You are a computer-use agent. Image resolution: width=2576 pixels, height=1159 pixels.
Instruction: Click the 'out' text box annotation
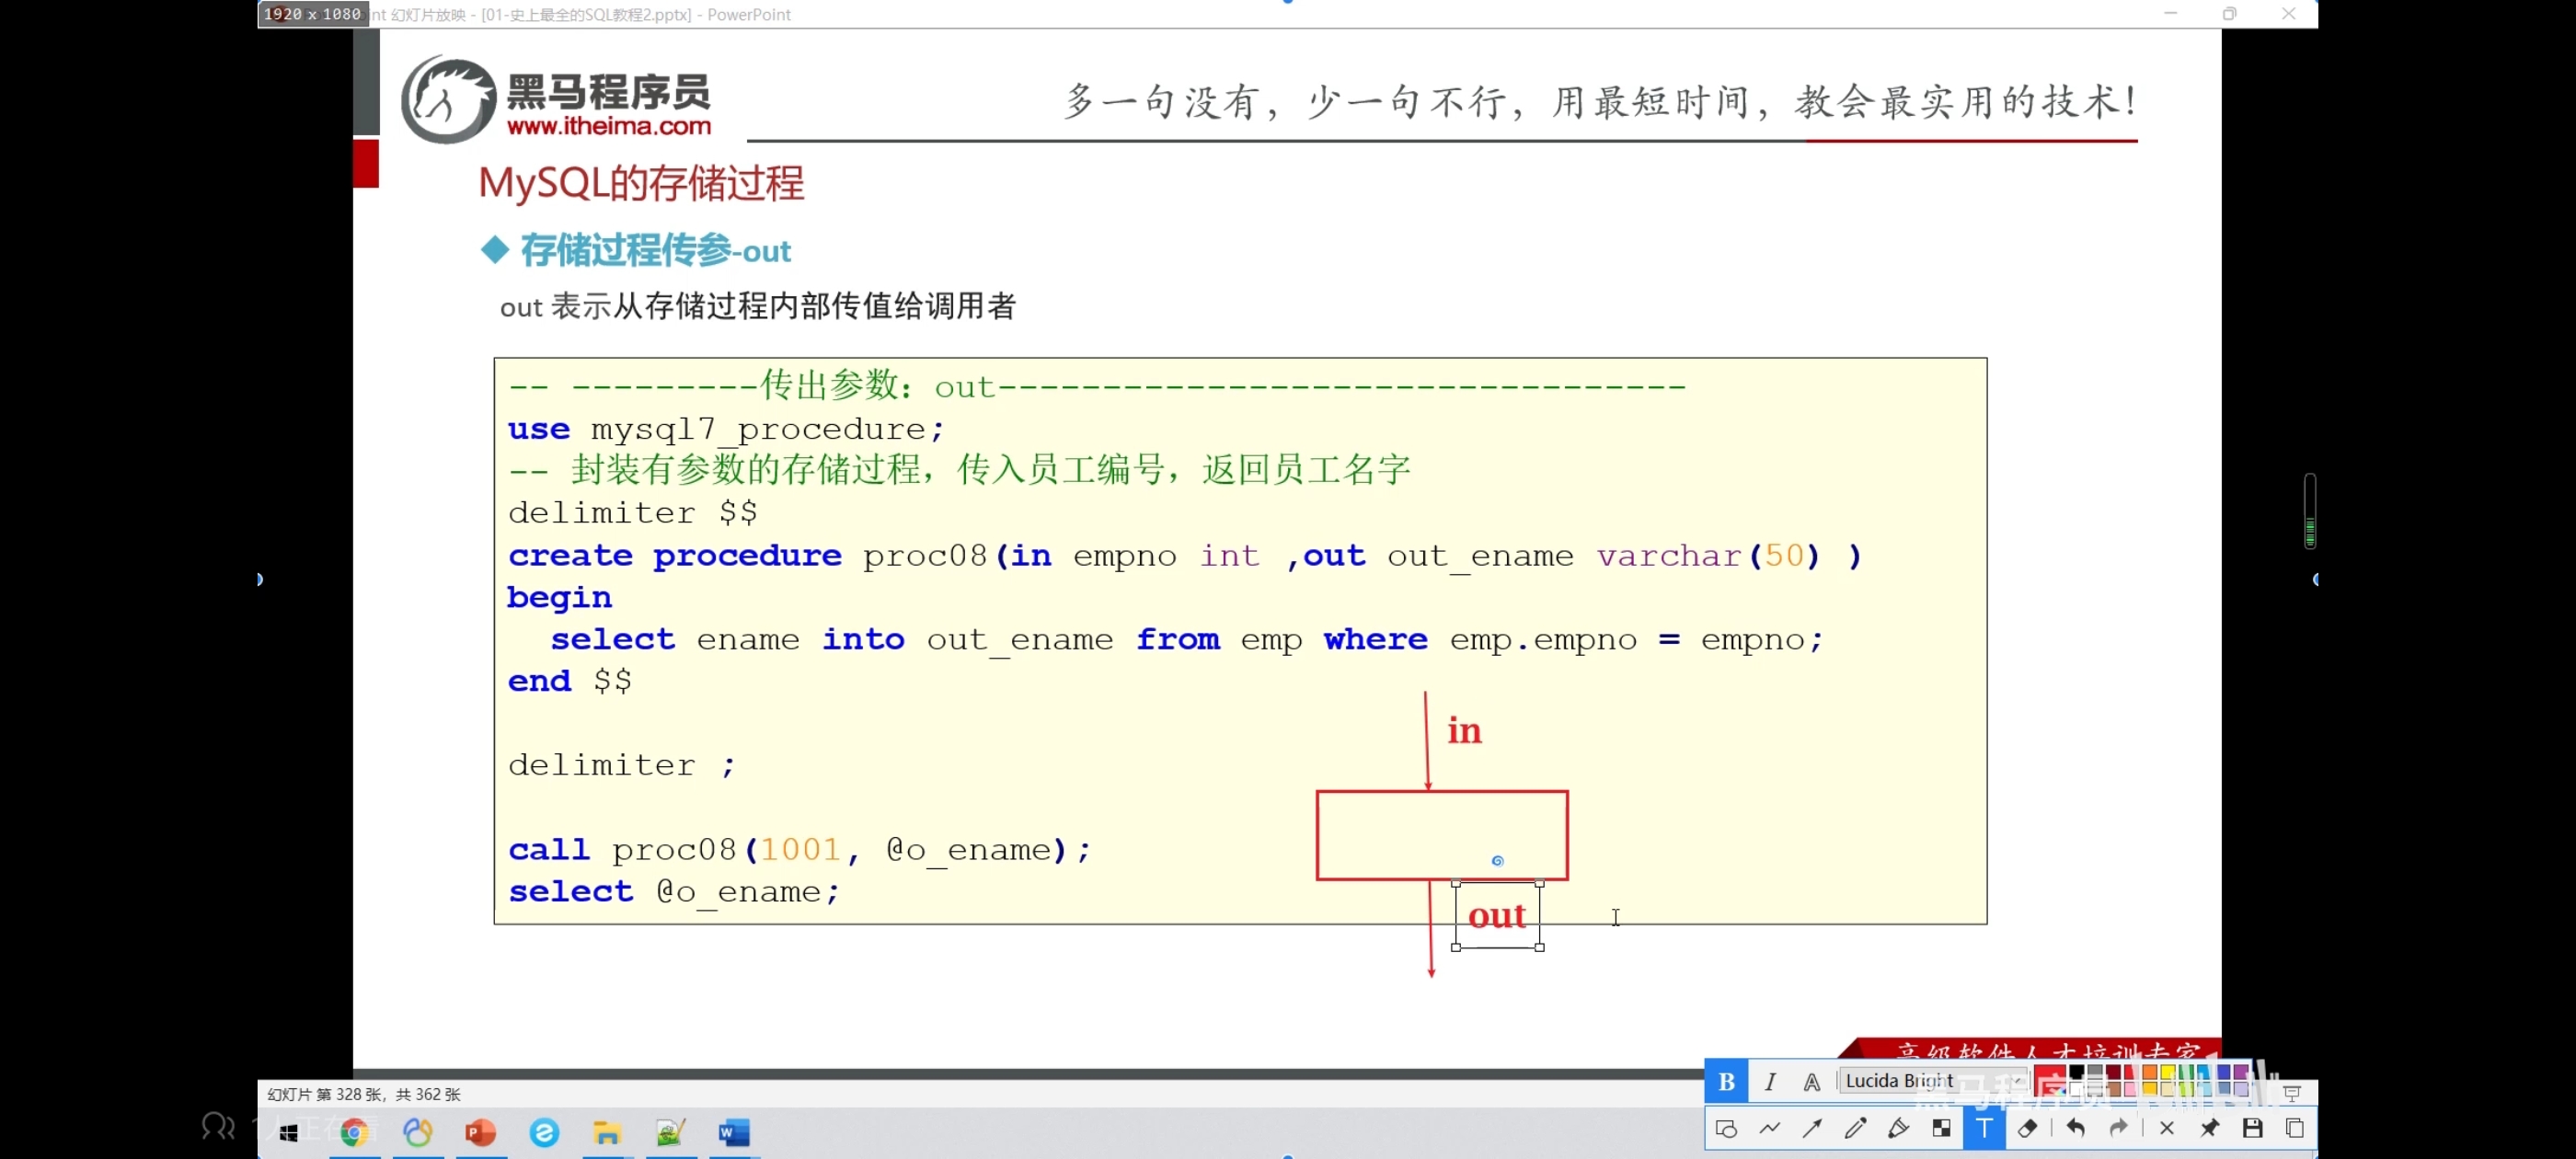click(1497, 915)
